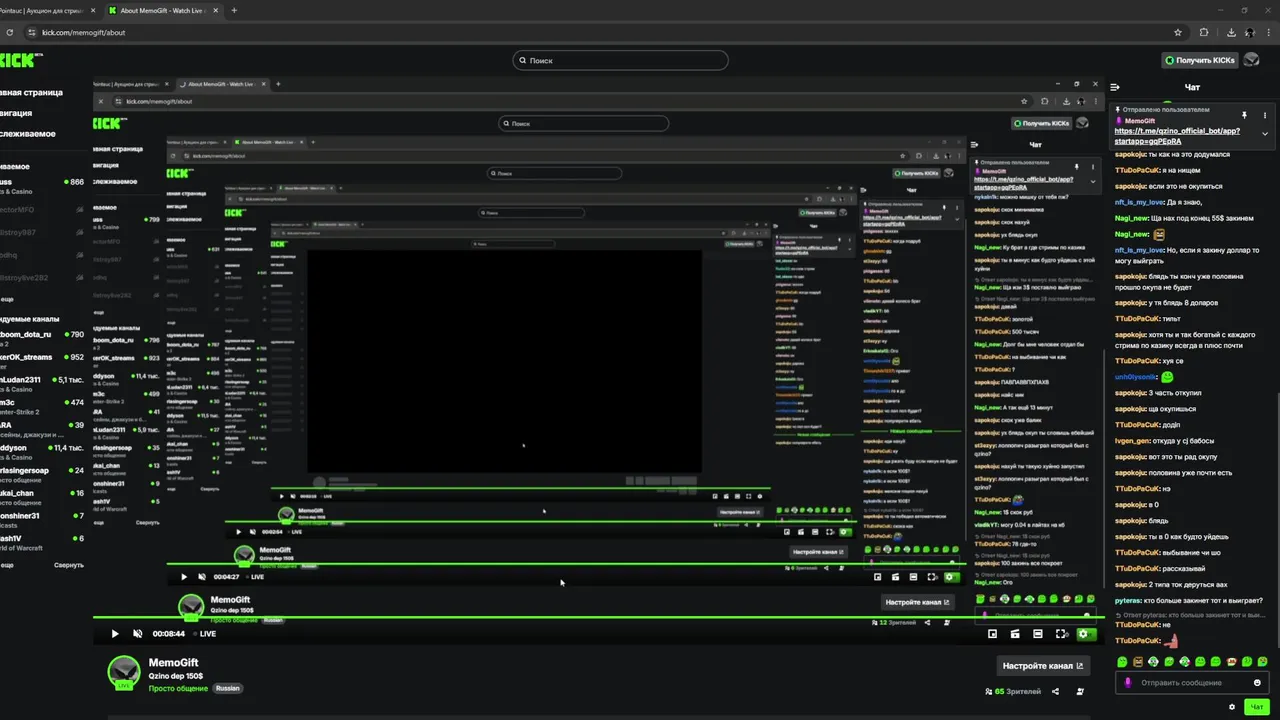1280x720 pixels.
Task: Insert the last emote in the quick emote row
Action: 1263,662
